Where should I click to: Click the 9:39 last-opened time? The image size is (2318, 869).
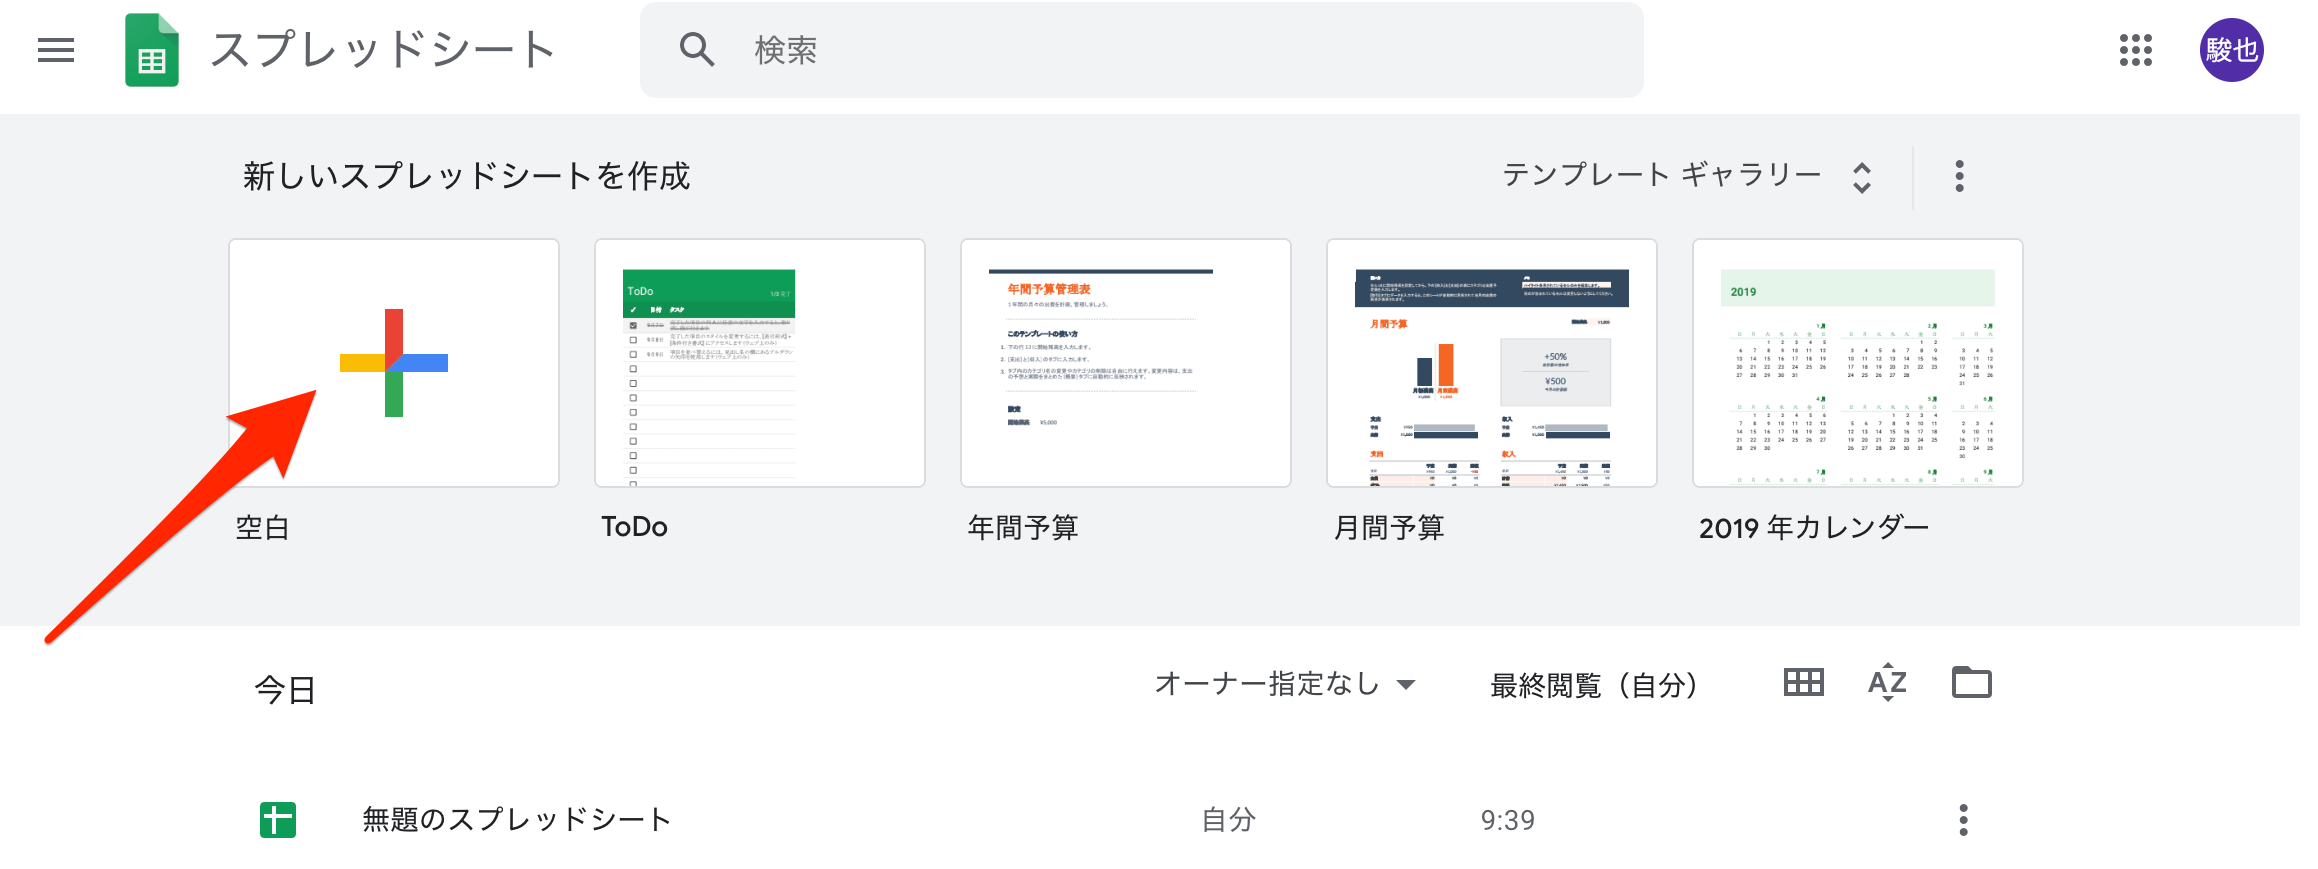[1508, 820]
